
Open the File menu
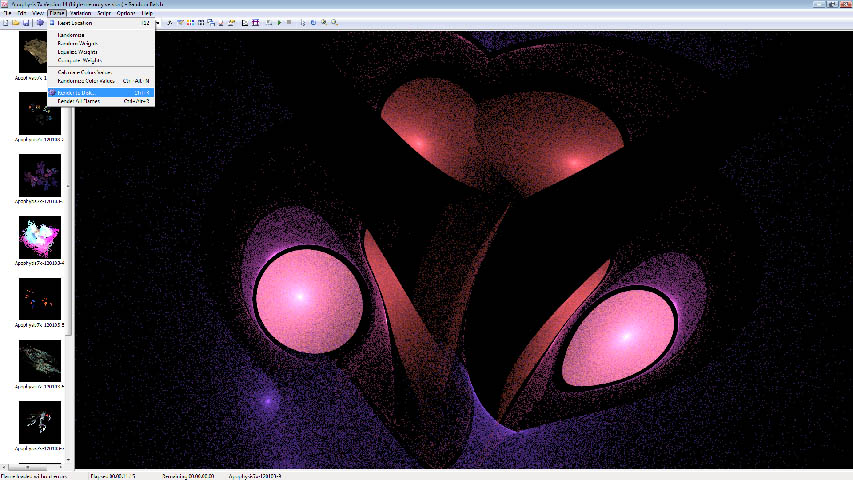(x=8, y=13)
